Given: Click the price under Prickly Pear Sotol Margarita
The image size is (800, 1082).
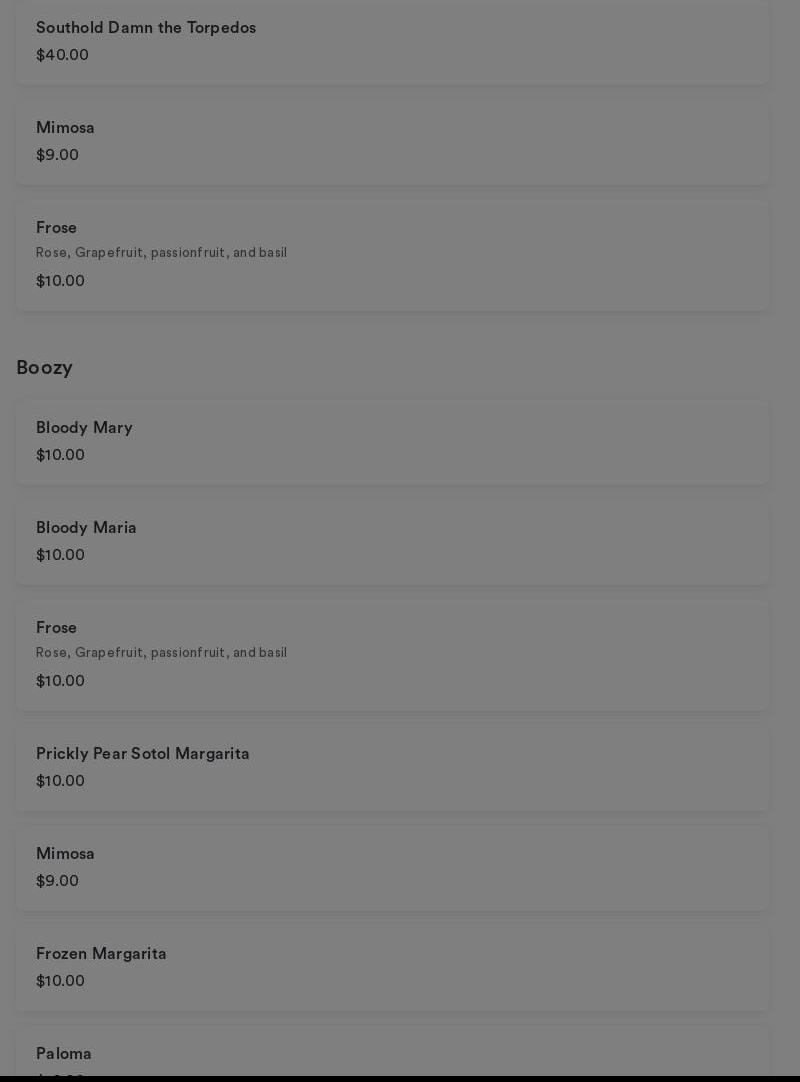Looking at the screenshot, I should [x=60, y=781].
